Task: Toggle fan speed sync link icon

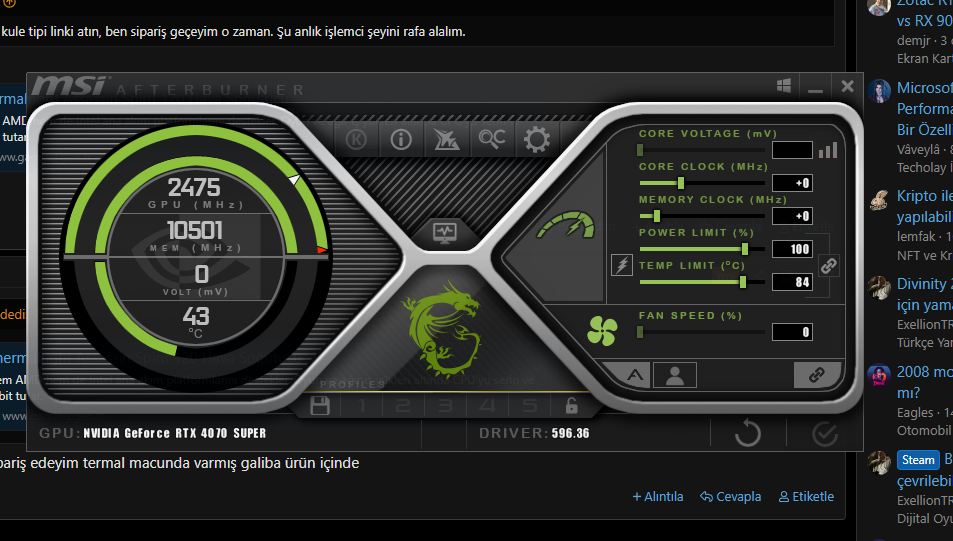Action: (817, 374)
